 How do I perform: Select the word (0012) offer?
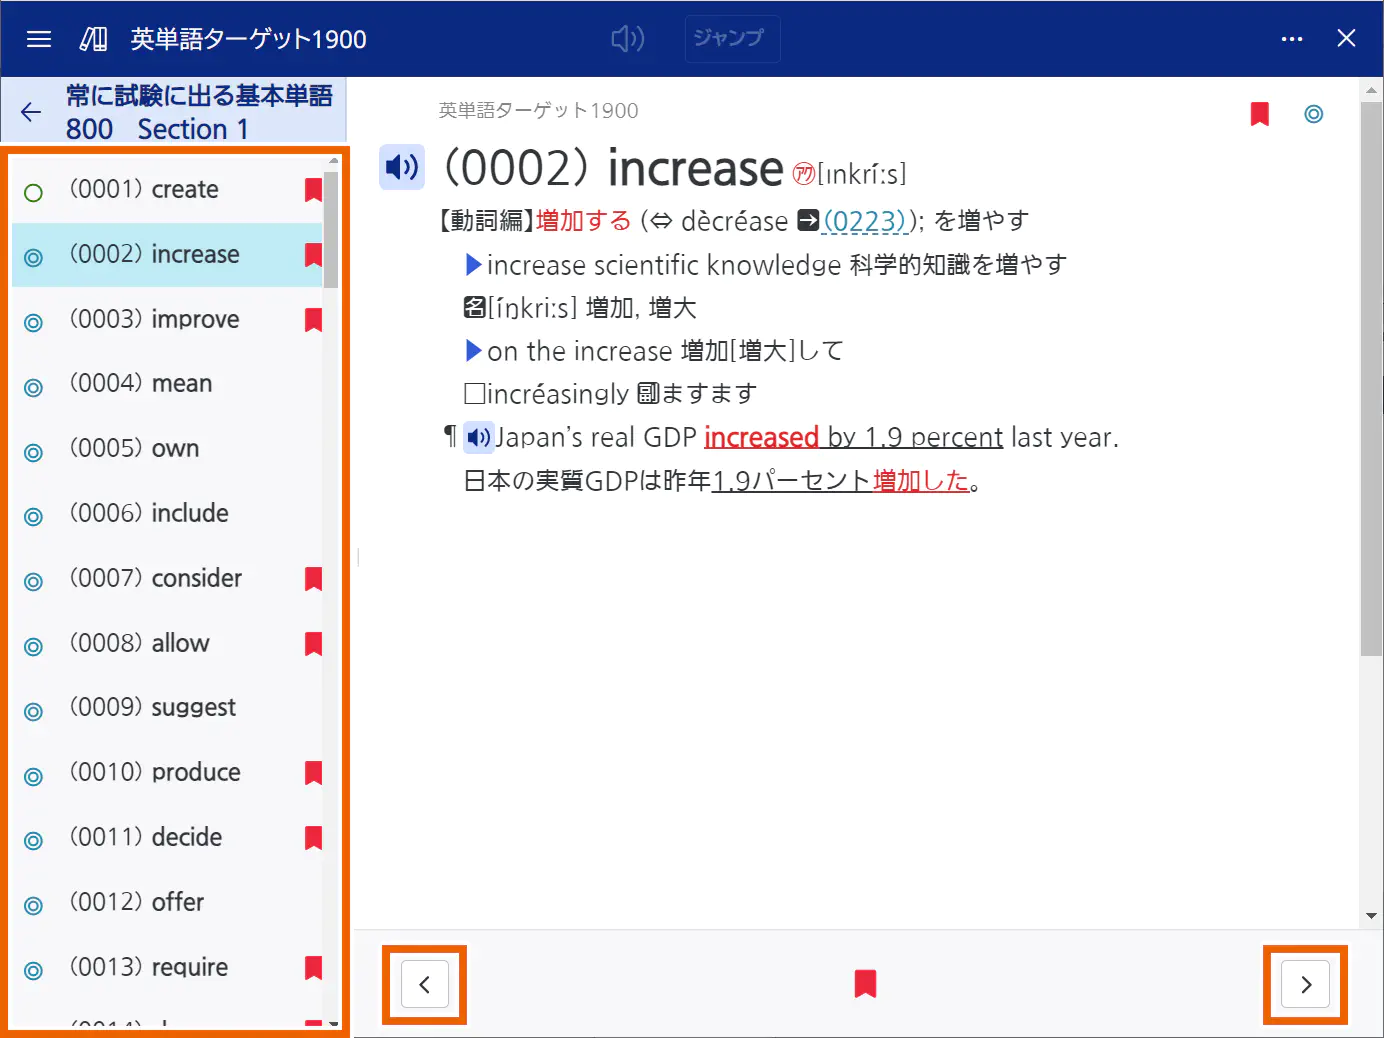point(136,903)
